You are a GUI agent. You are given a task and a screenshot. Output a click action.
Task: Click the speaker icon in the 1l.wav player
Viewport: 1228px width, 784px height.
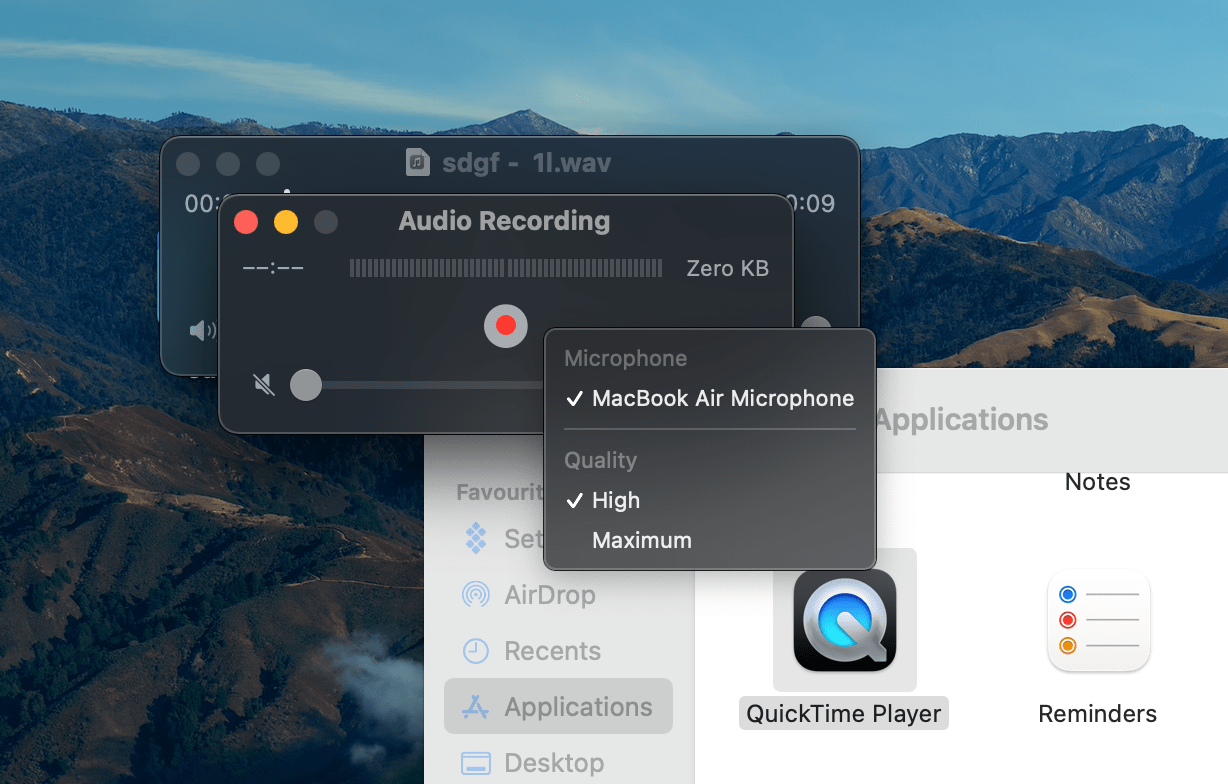[200, 331]
